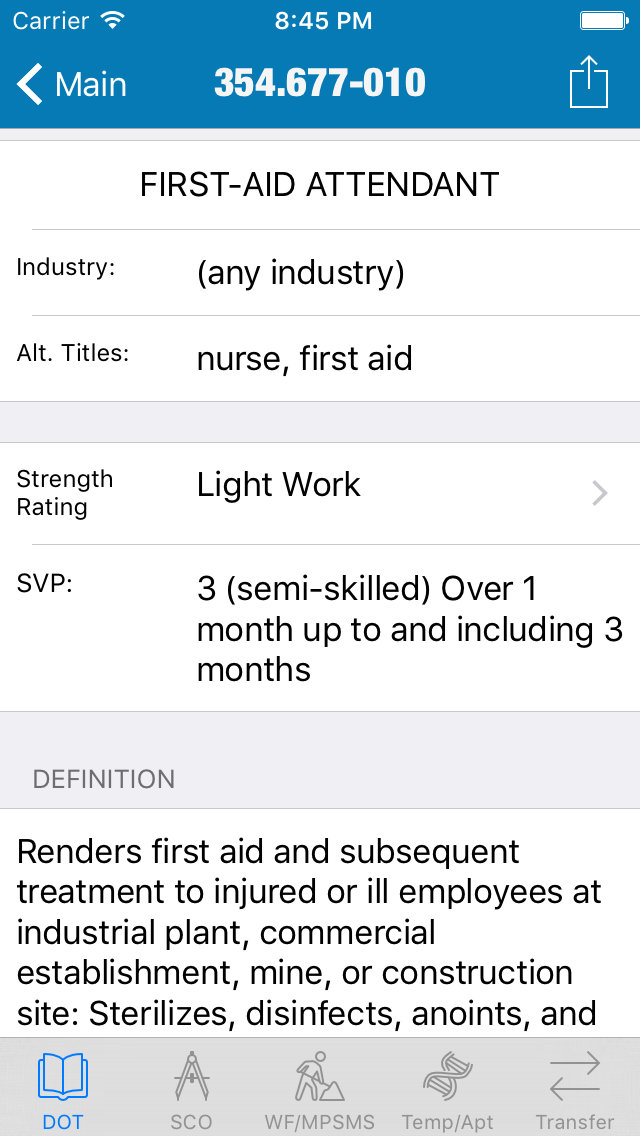The image size is (640, 1136).
Task: Tap the share icon in header
Action: (588, 82)
